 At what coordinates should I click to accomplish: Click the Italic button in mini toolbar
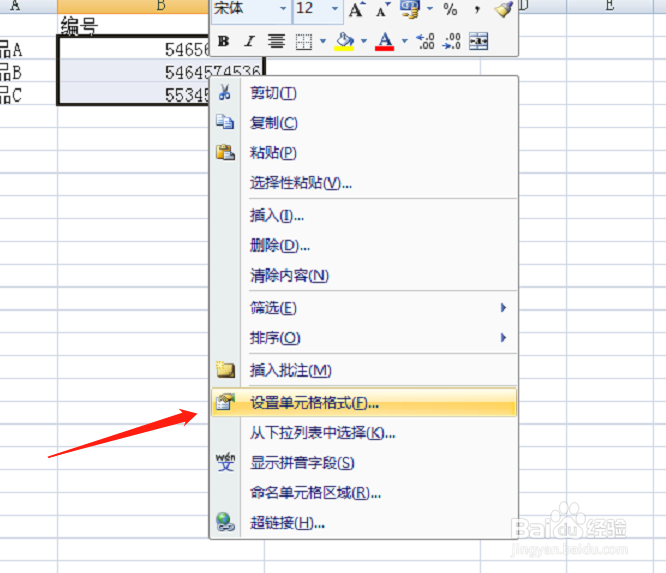coord(249,41)
